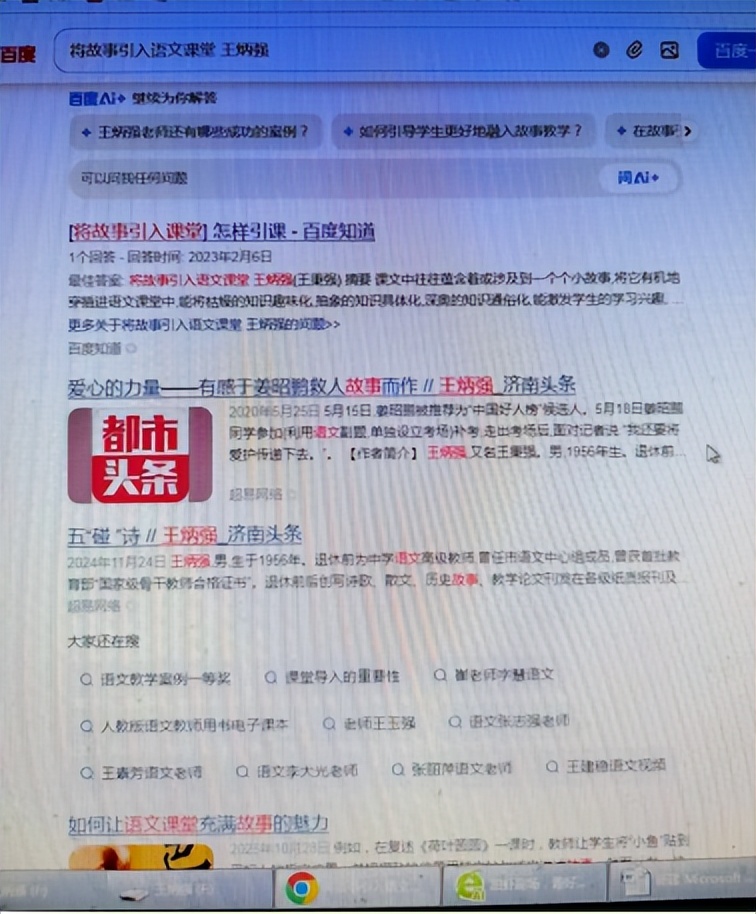The height and width of the screenshot is (914, 756).
Task: Click the 可以问我任何问题 AI input field
Action: click(330, 179)
